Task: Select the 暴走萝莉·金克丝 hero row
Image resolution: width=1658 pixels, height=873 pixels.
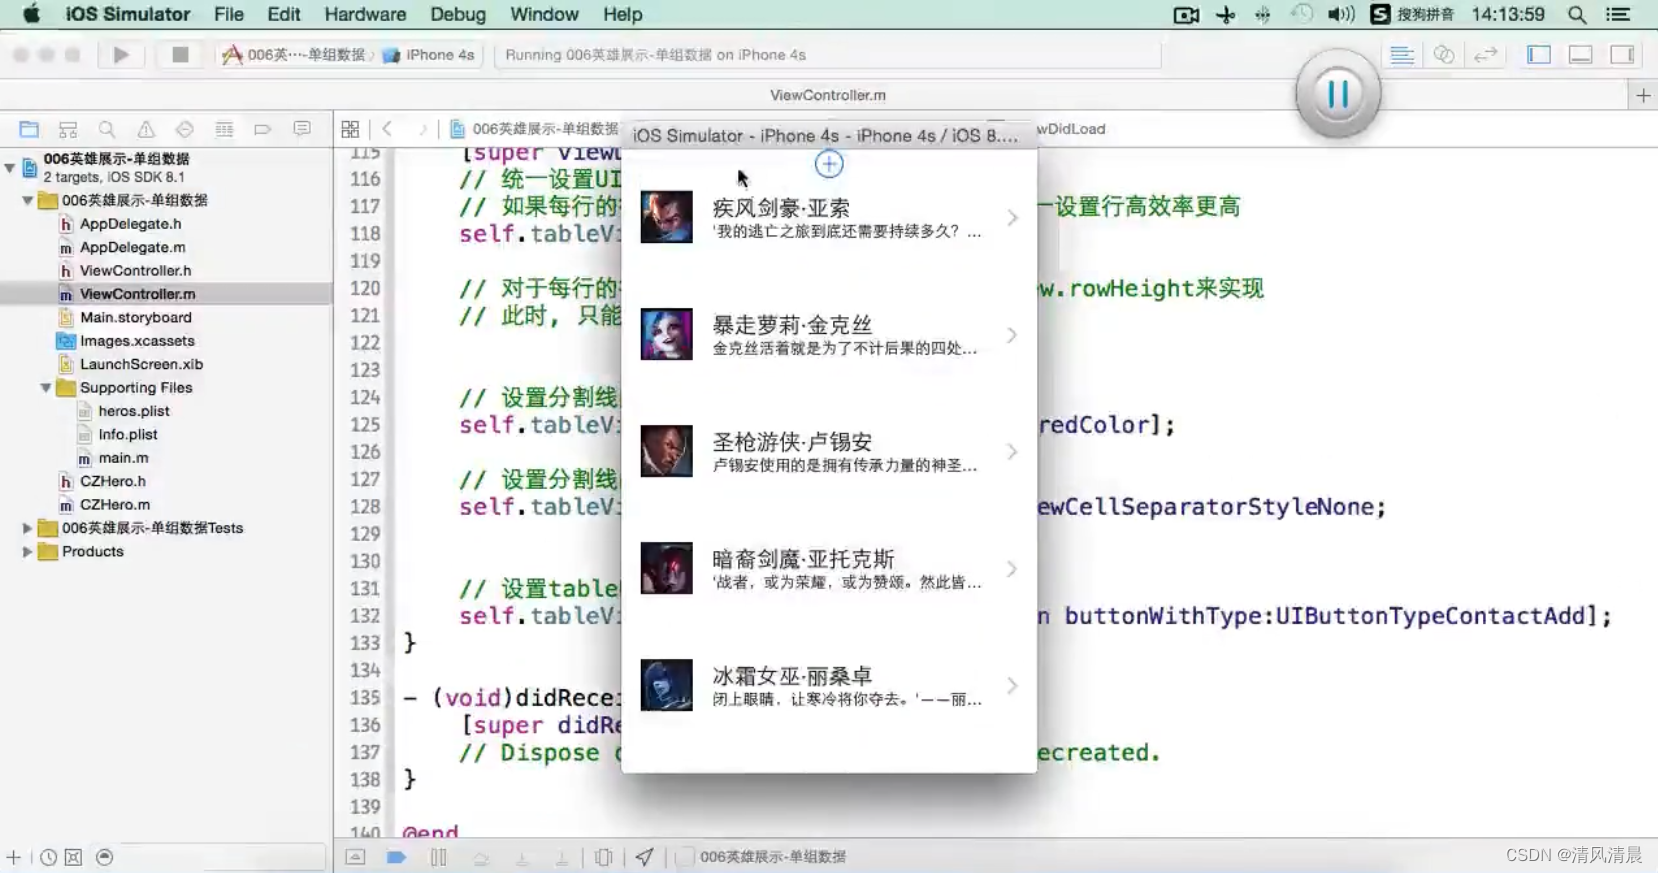Action: pos(829,335)
